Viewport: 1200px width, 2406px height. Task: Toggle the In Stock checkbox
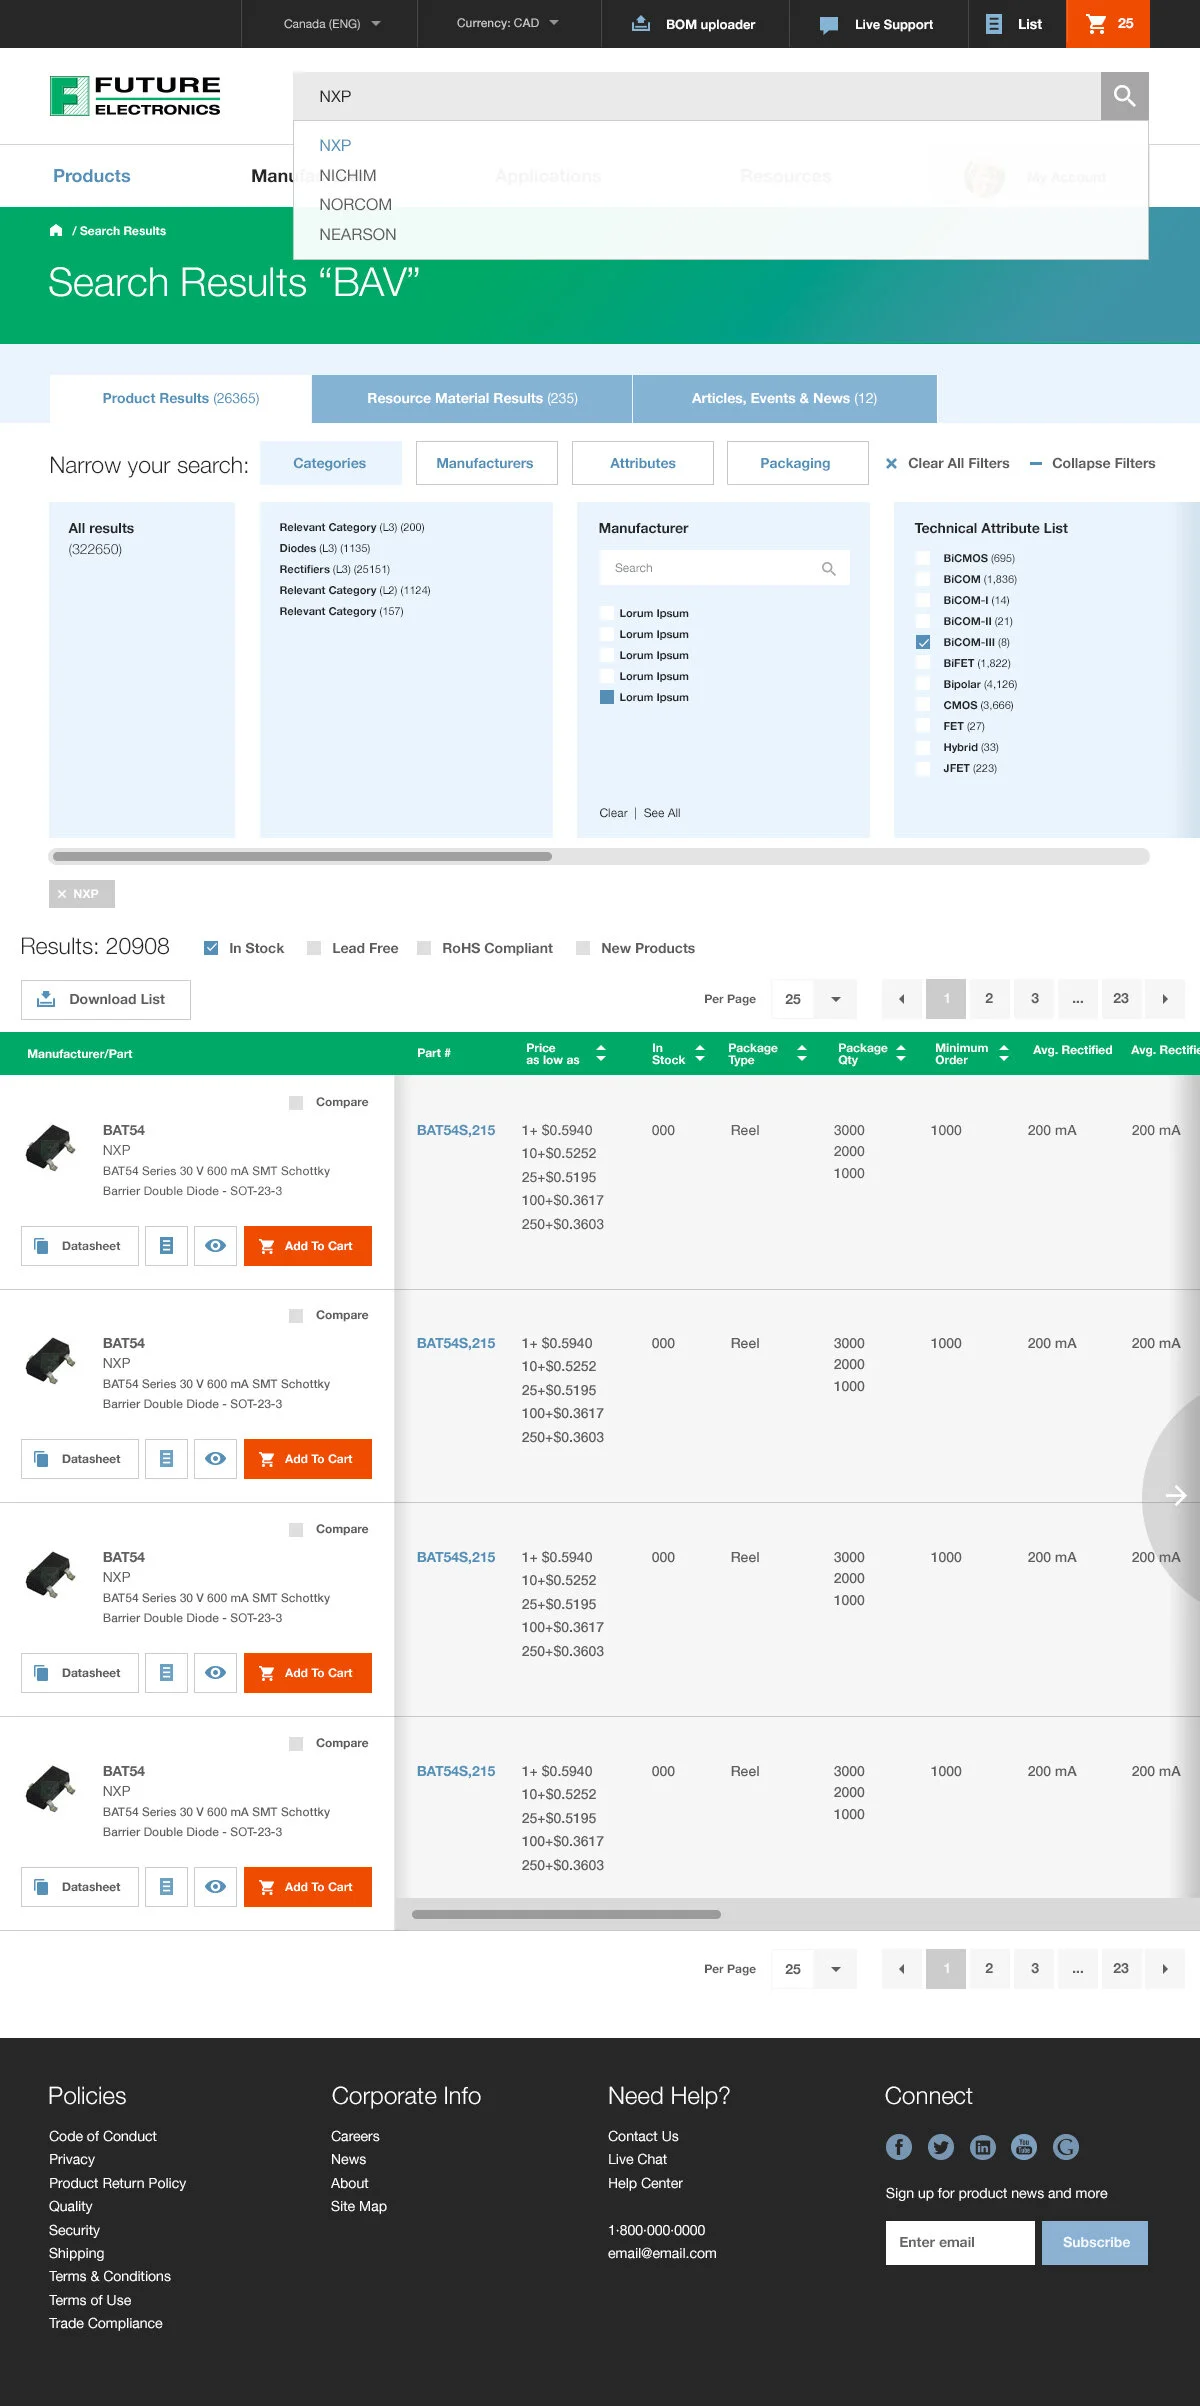[211, 948]
